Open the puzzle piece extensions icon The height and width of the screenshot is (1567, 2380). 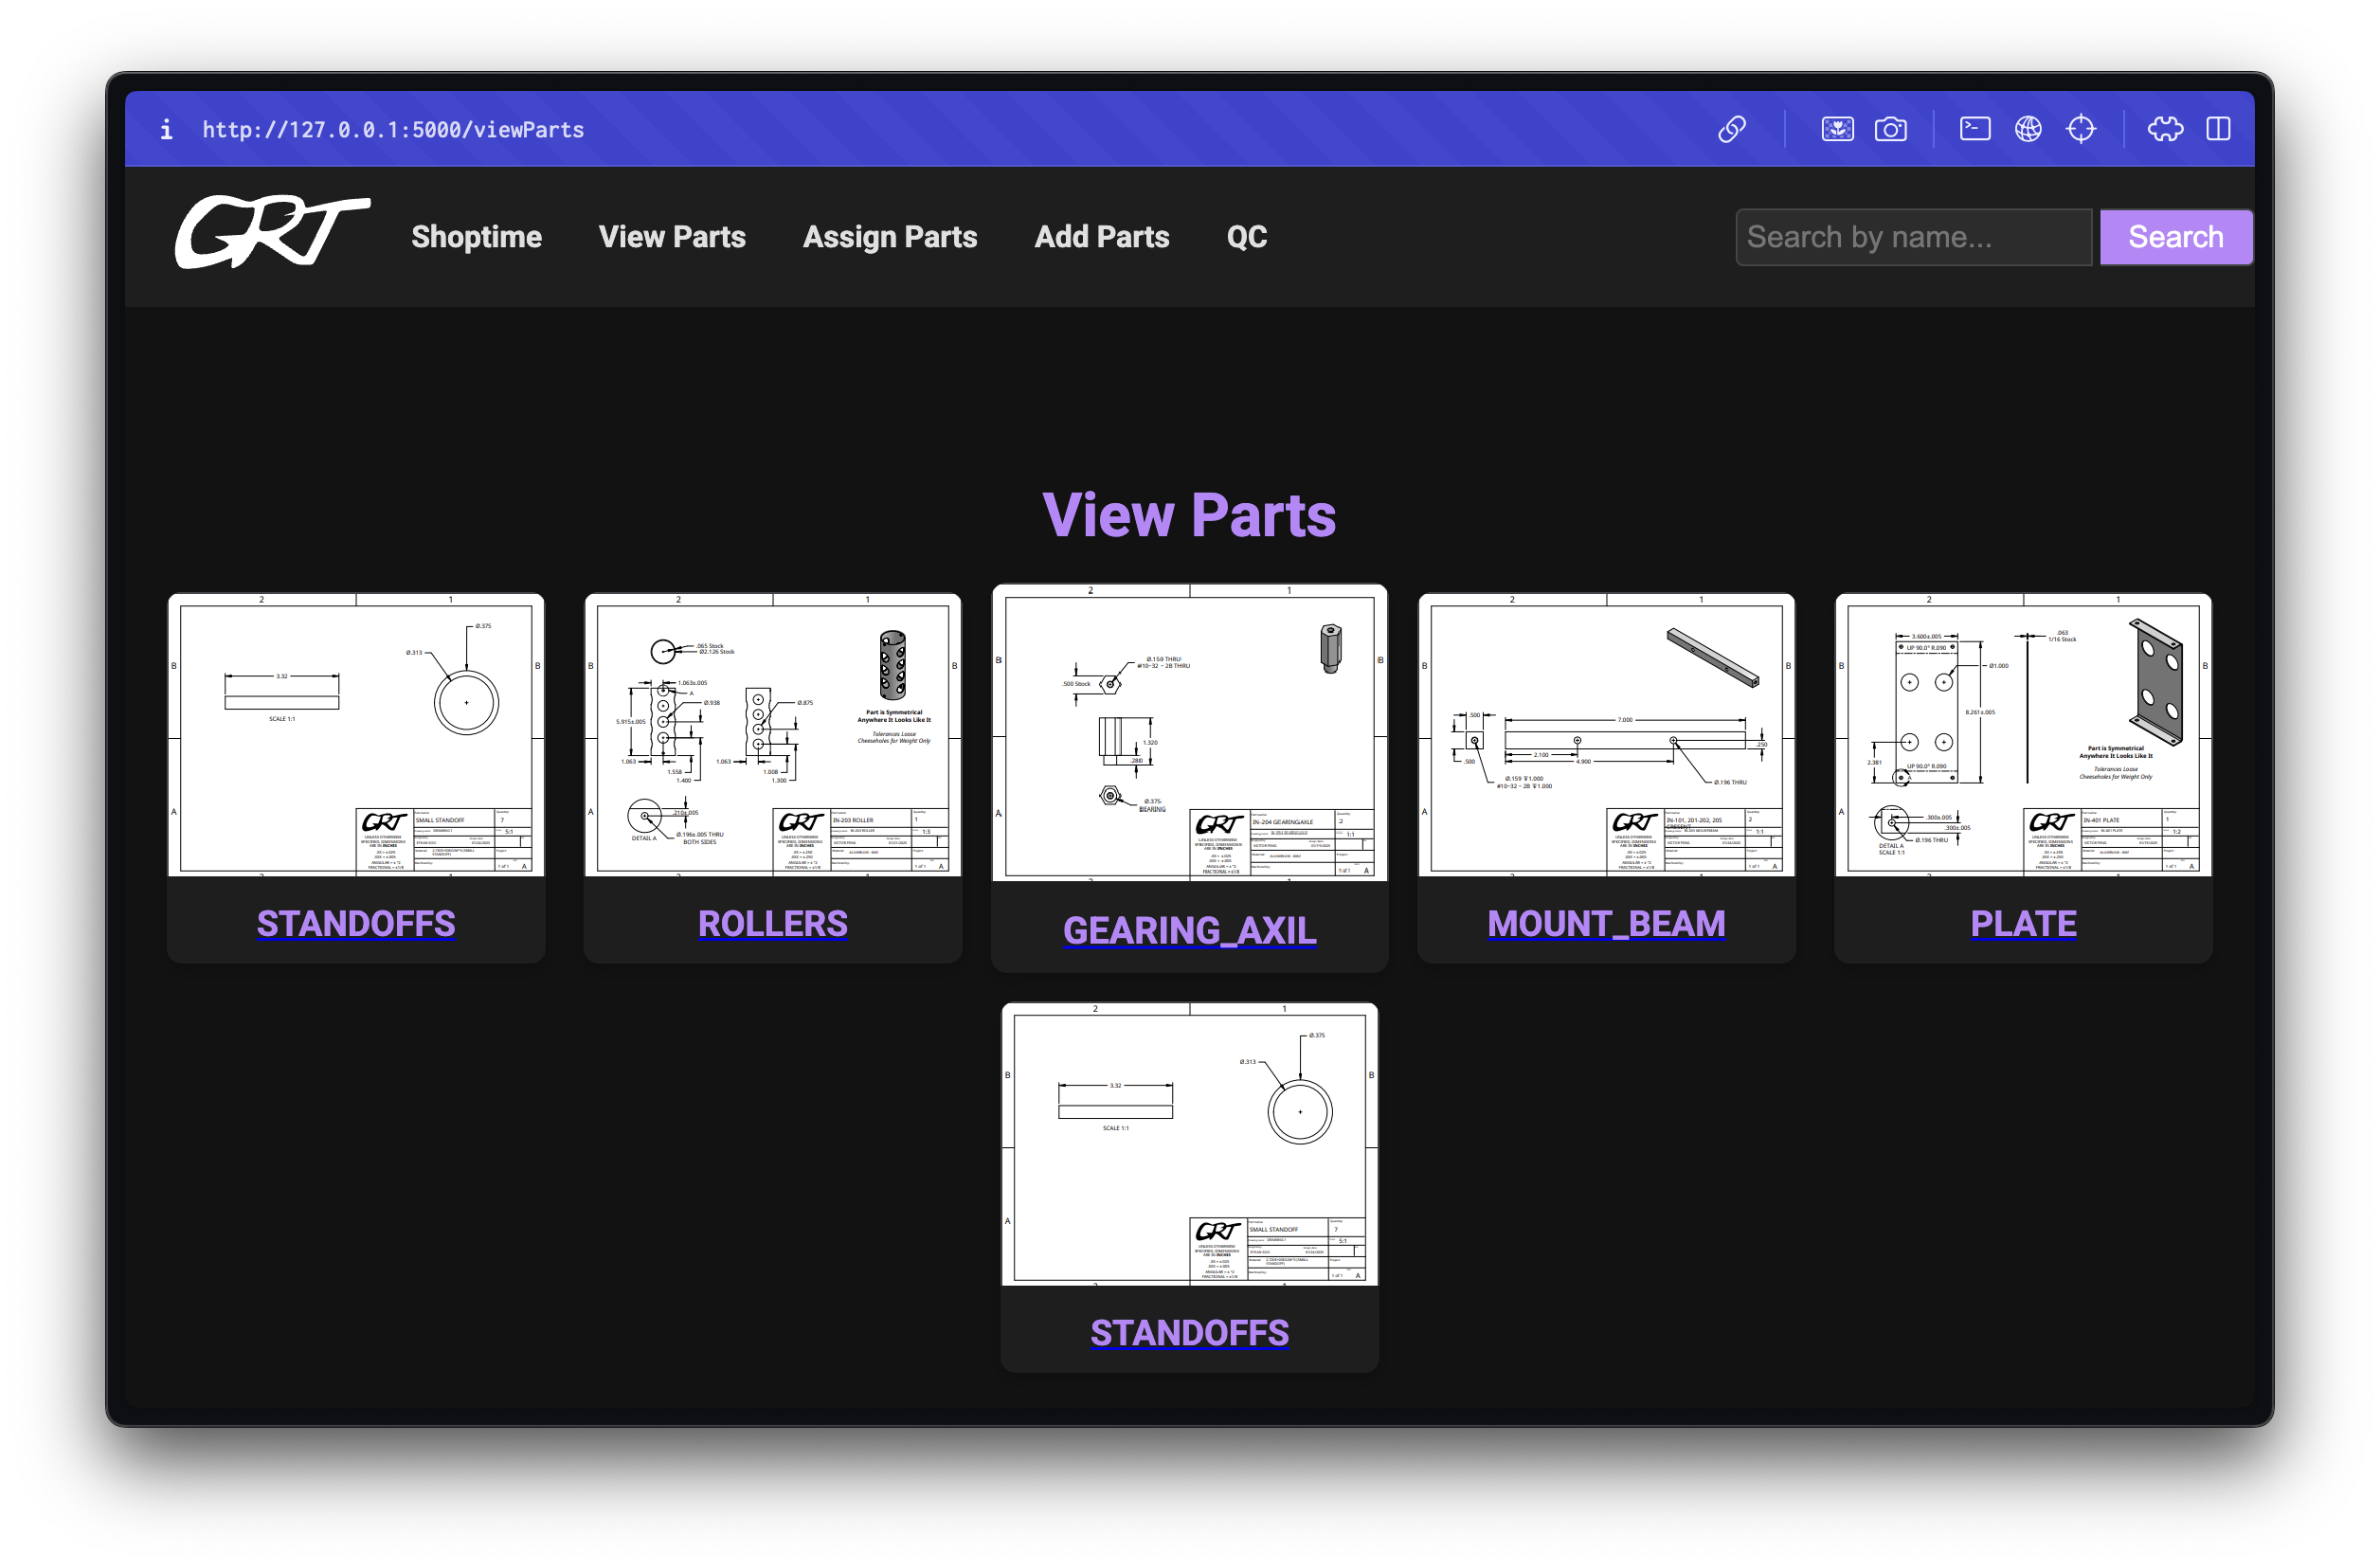(x=2165, y=129)
